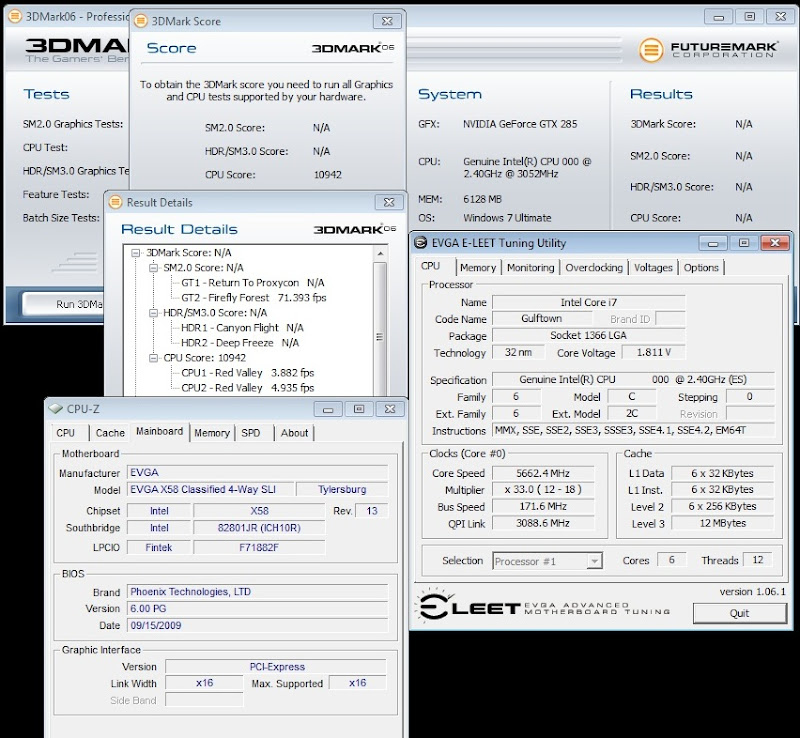Collapse the CPU Score tree branch
The image size is (800, 738).
(154, 357)
